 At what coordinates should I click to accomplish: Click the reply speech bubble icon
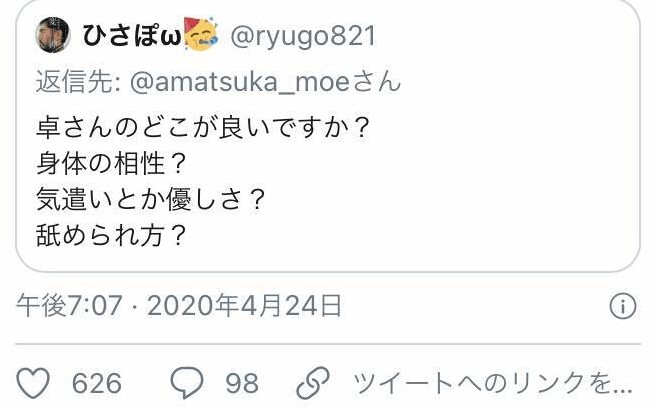click(x=187, y=383)
